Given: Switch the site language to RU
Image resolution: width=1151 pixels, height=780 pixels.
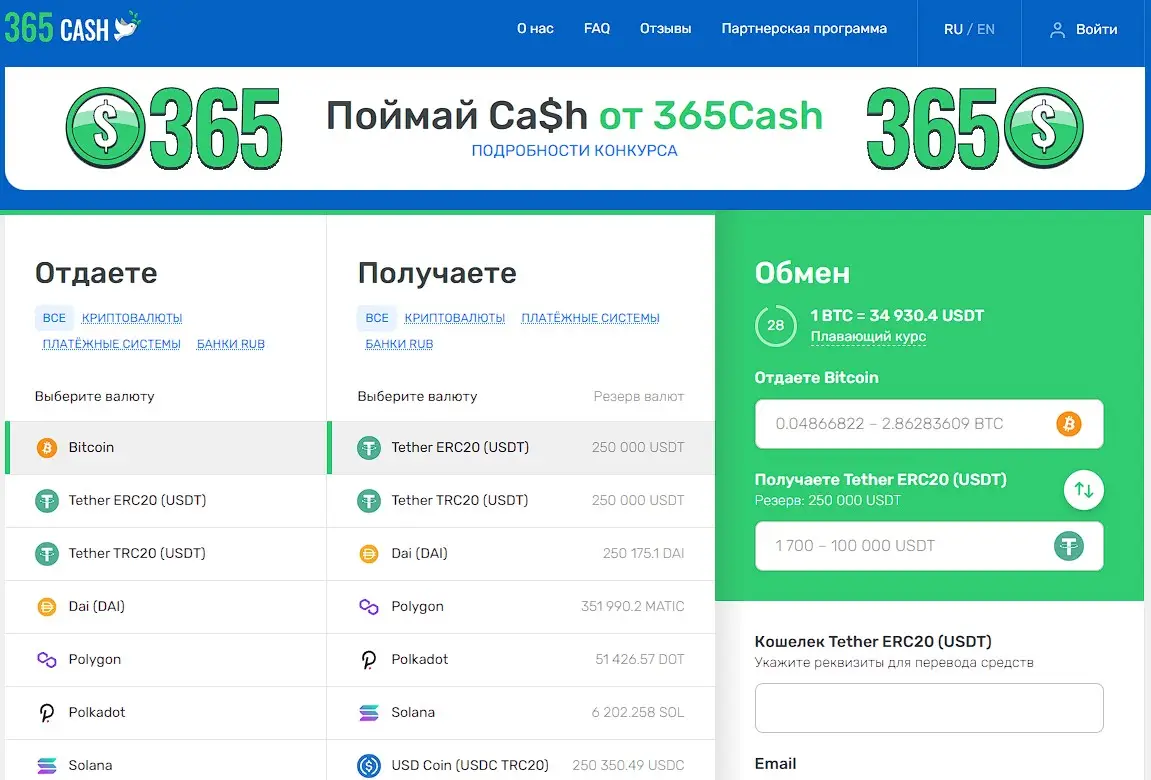Looking at the screenshot, I should coord(953,29).
